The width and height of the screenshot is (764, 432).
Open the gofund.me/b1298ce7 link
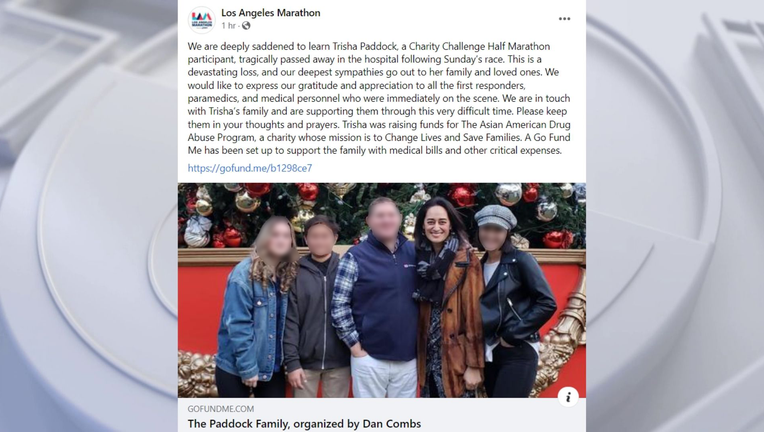coord(250,168)
